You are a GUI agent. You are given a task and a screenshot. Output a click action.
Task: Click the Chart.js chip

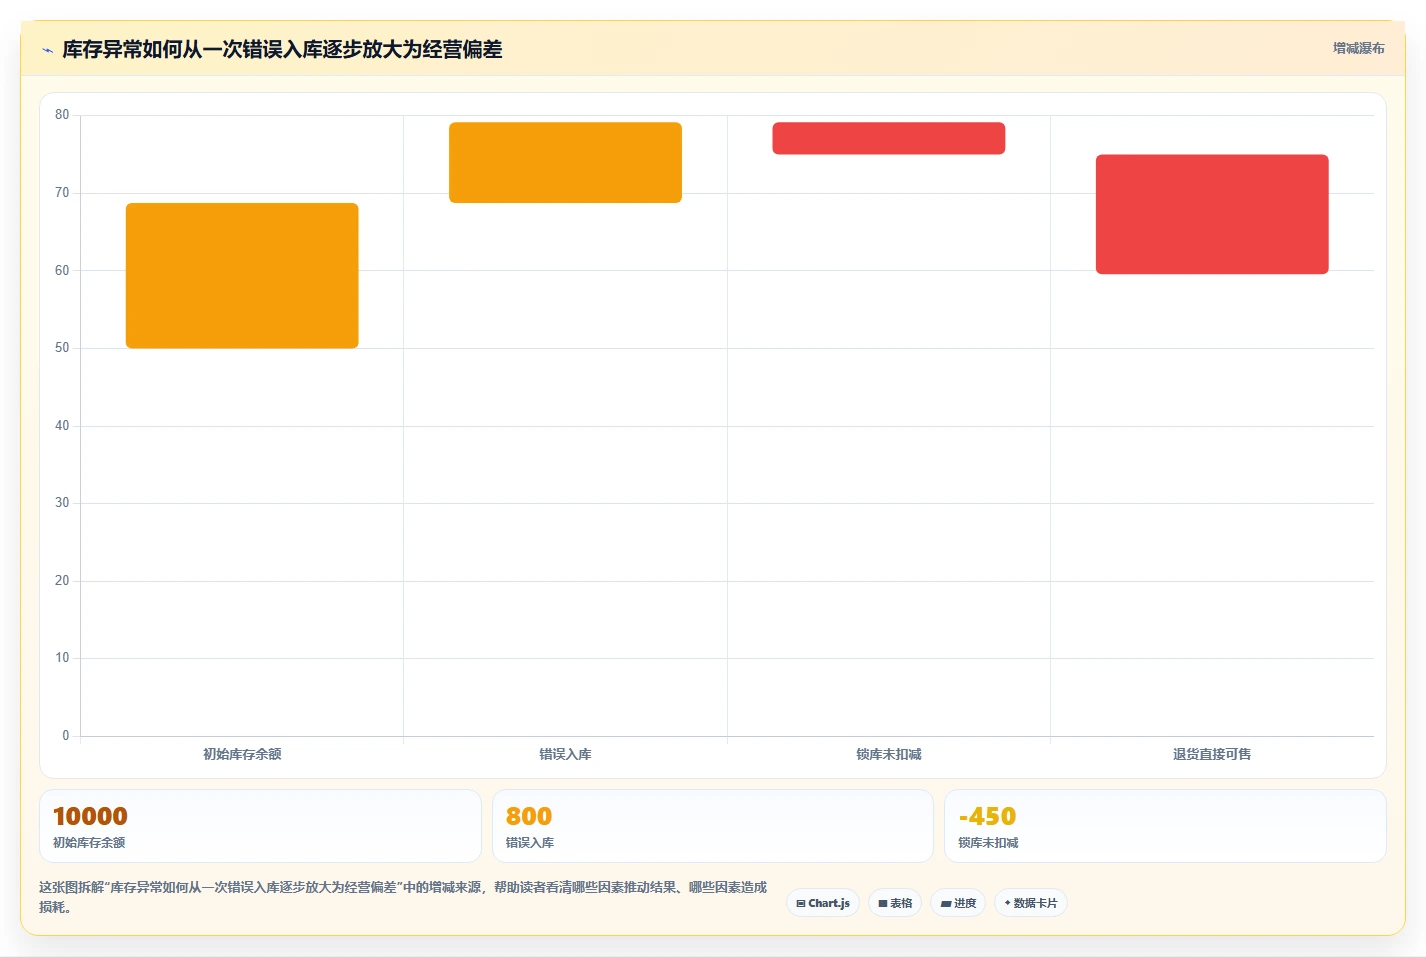tap(823, 903)
